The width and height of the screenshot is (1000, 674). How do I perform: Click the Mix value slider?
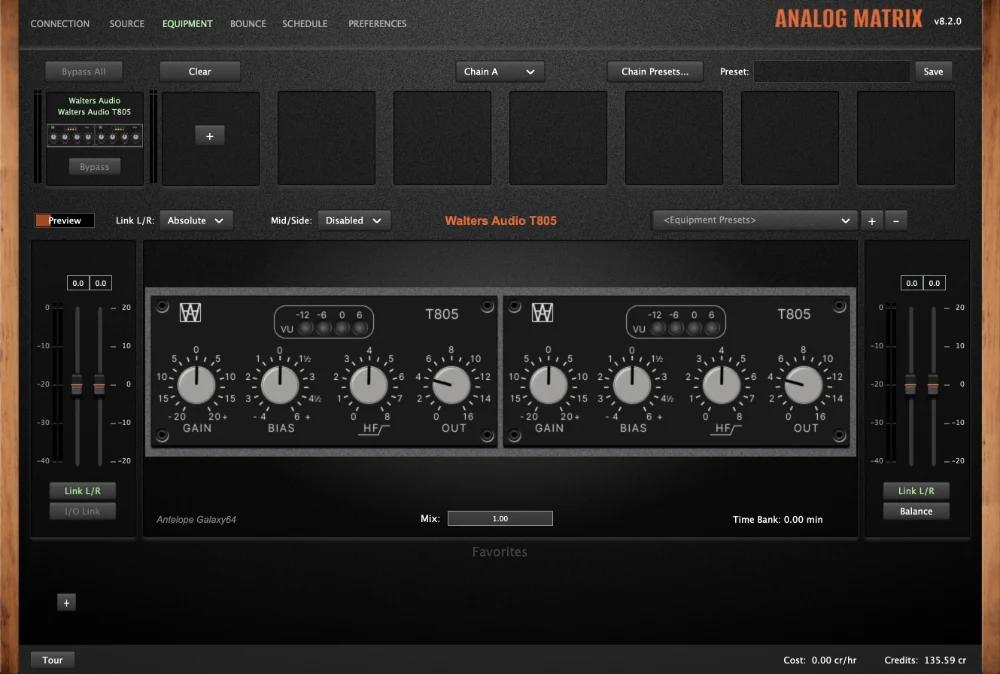click(x=500, y=518)
